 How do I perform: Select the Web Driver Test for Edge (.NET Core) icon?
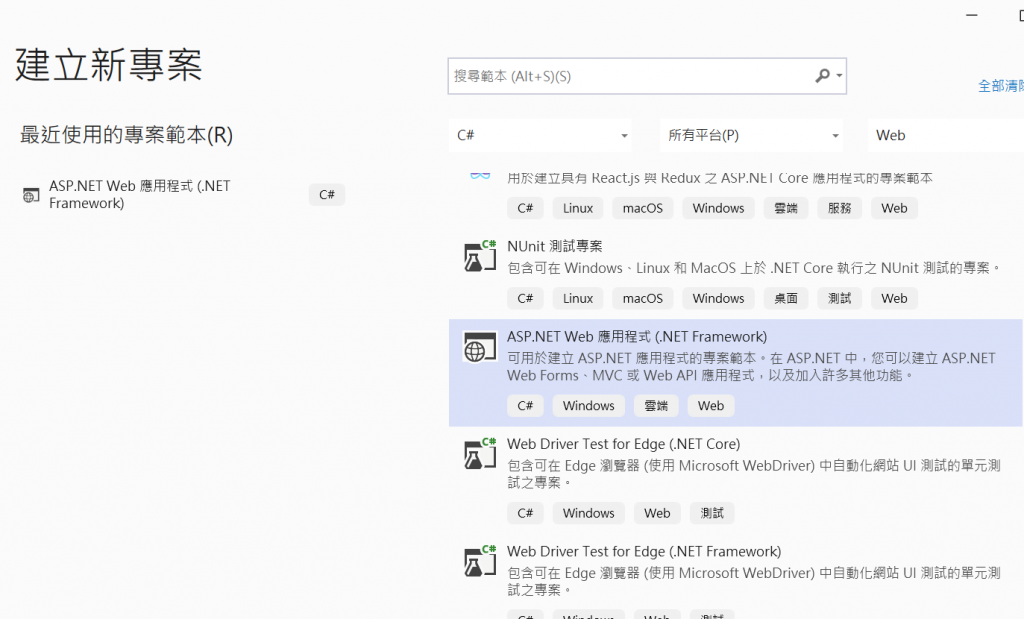(480, 453)
